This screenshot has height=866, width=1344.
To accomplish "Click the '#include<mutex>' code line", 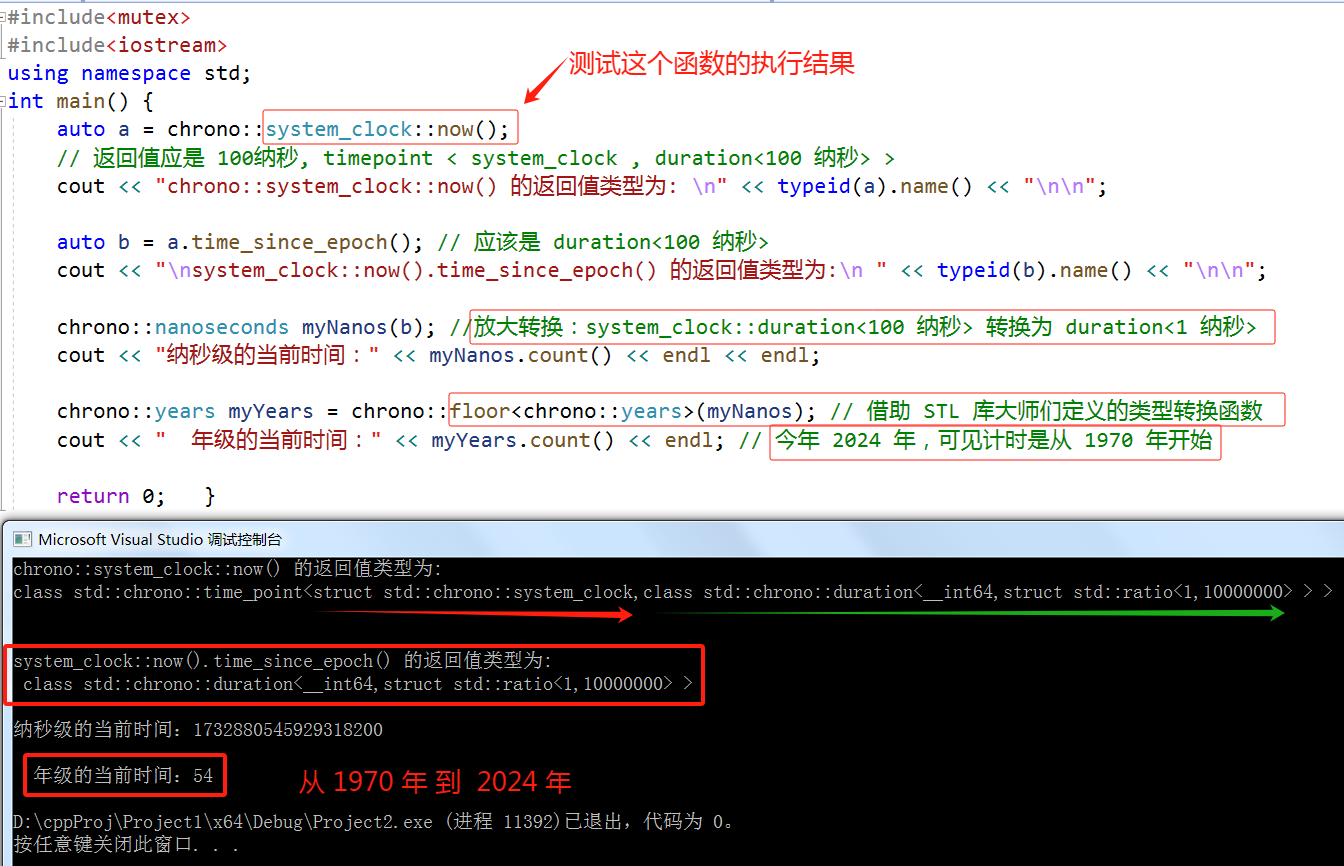I will tap(99, 17).
